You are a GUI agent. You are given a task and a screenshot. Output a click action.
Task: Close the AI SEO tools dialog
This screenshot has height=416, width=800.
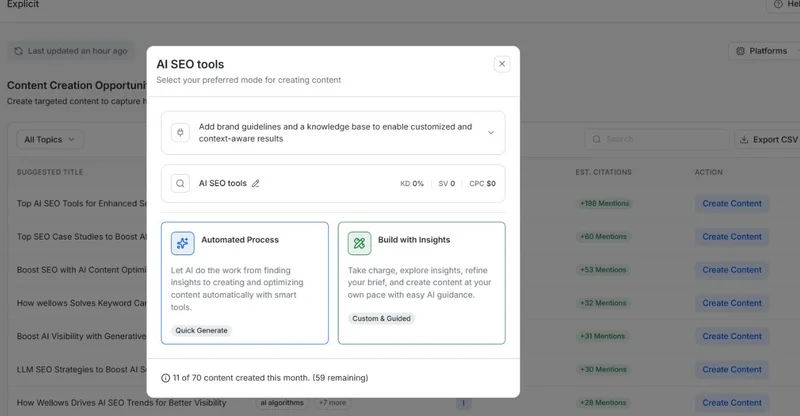click(x=502, y=64)
